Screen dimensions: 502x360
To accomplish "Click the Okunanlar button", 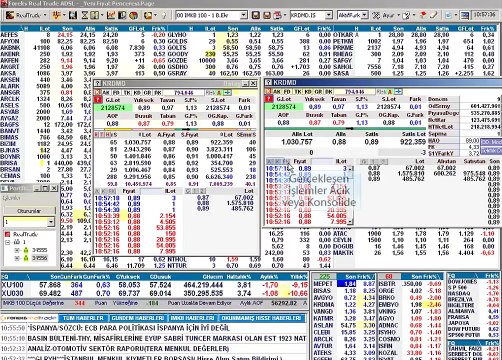I will (x=29, y=211).
